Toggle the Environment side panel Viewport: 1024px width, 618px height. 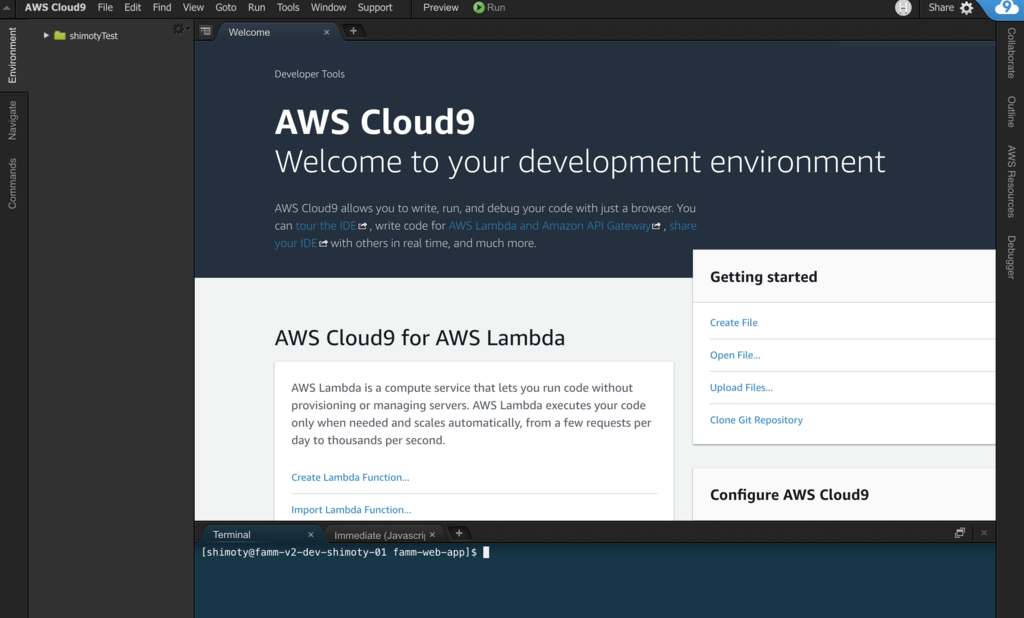(x=13, y=55)
